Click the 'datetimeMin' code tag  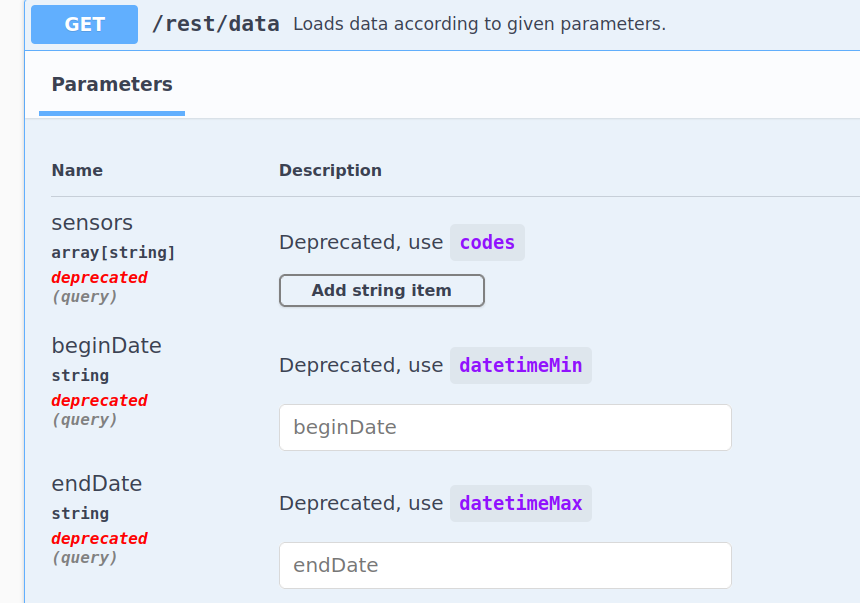[520, 365]
